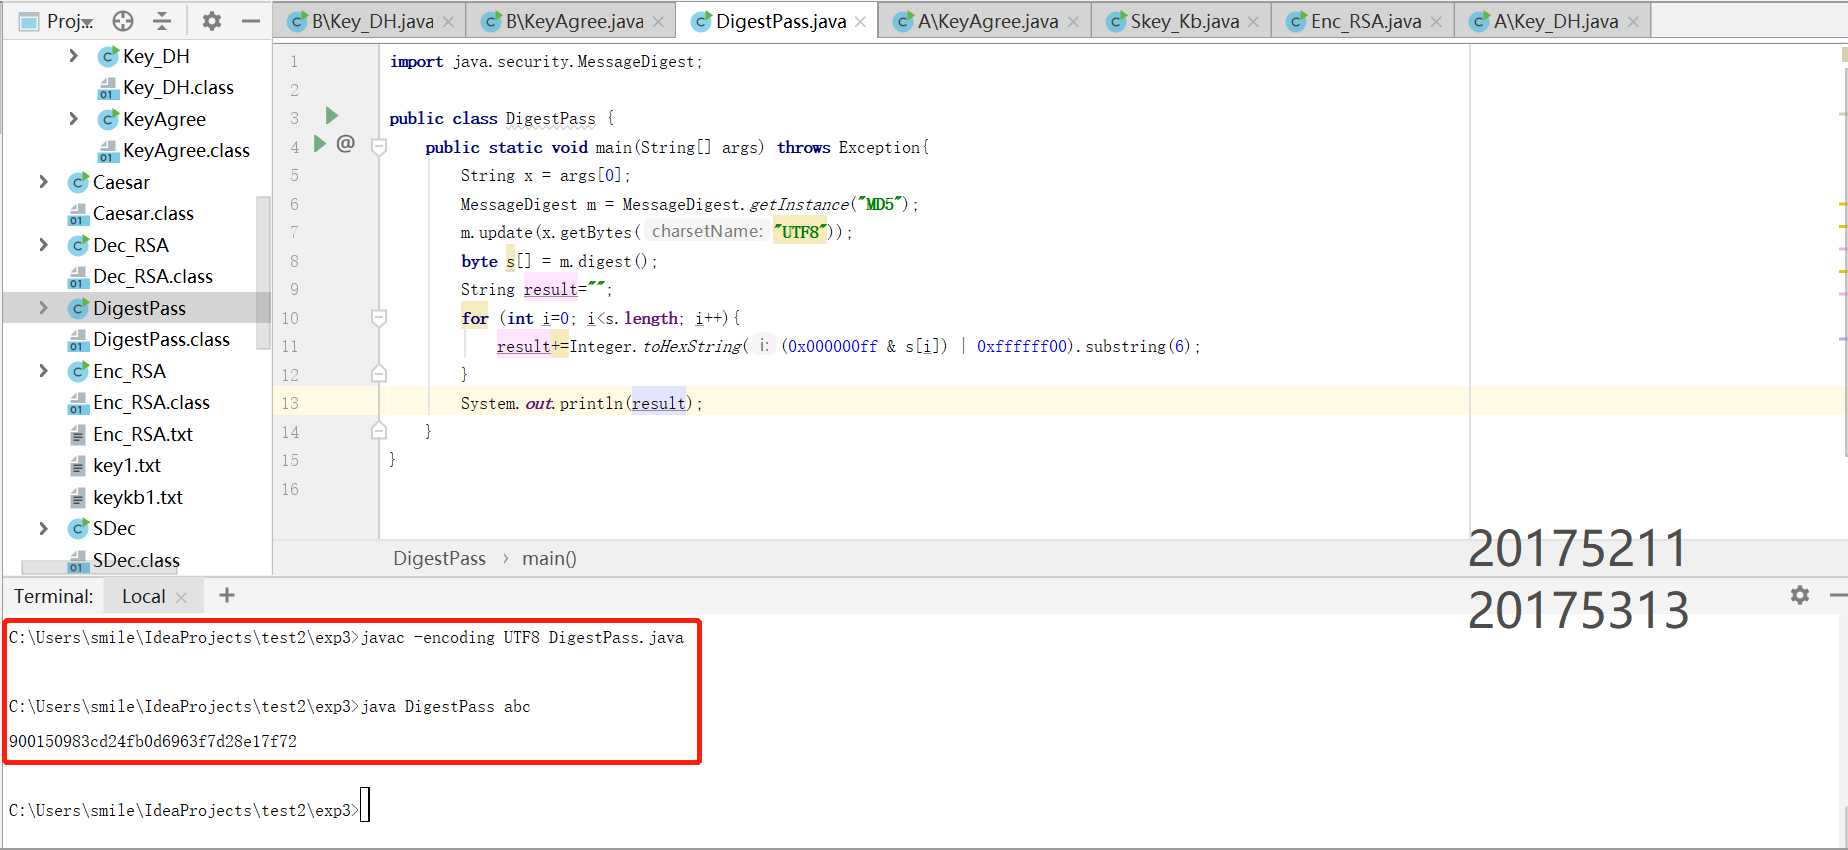Close the A\KeyAgree.java tab
Viewport: 1848px width, 850px height.
1073,22
